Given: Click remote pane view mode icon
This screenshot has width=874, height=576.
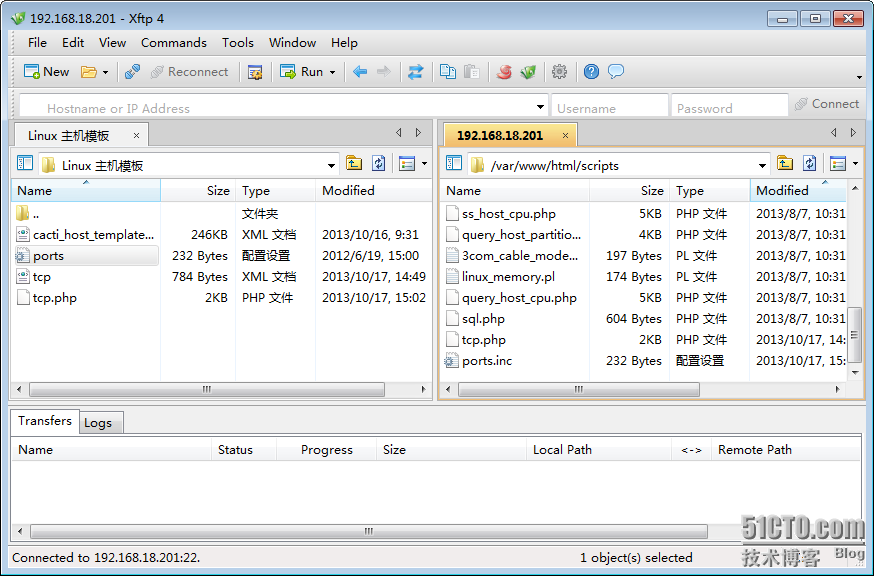Looking at the screenshot, I should pyautogui.click(x=838, y=163).
